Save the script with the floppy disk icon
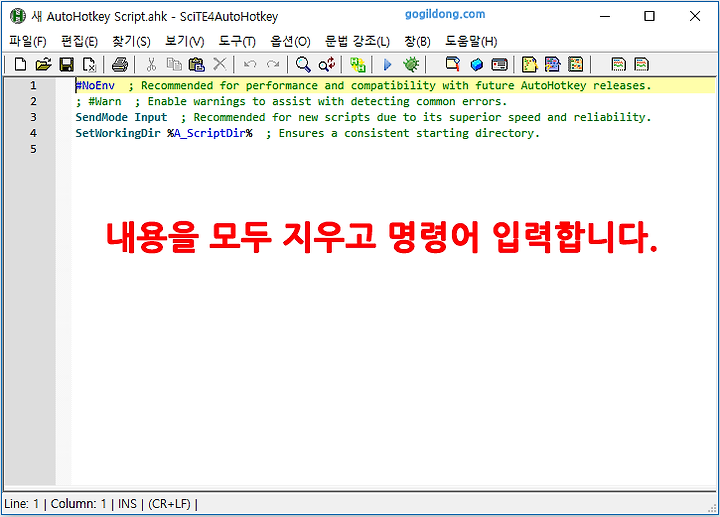 coord(67,64)
